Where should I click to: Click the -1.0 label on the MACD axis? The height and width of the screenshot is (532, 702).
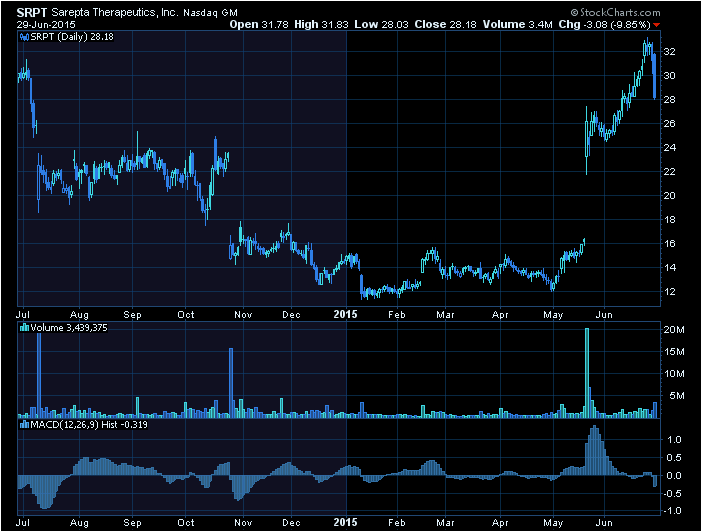pos(672,511)
